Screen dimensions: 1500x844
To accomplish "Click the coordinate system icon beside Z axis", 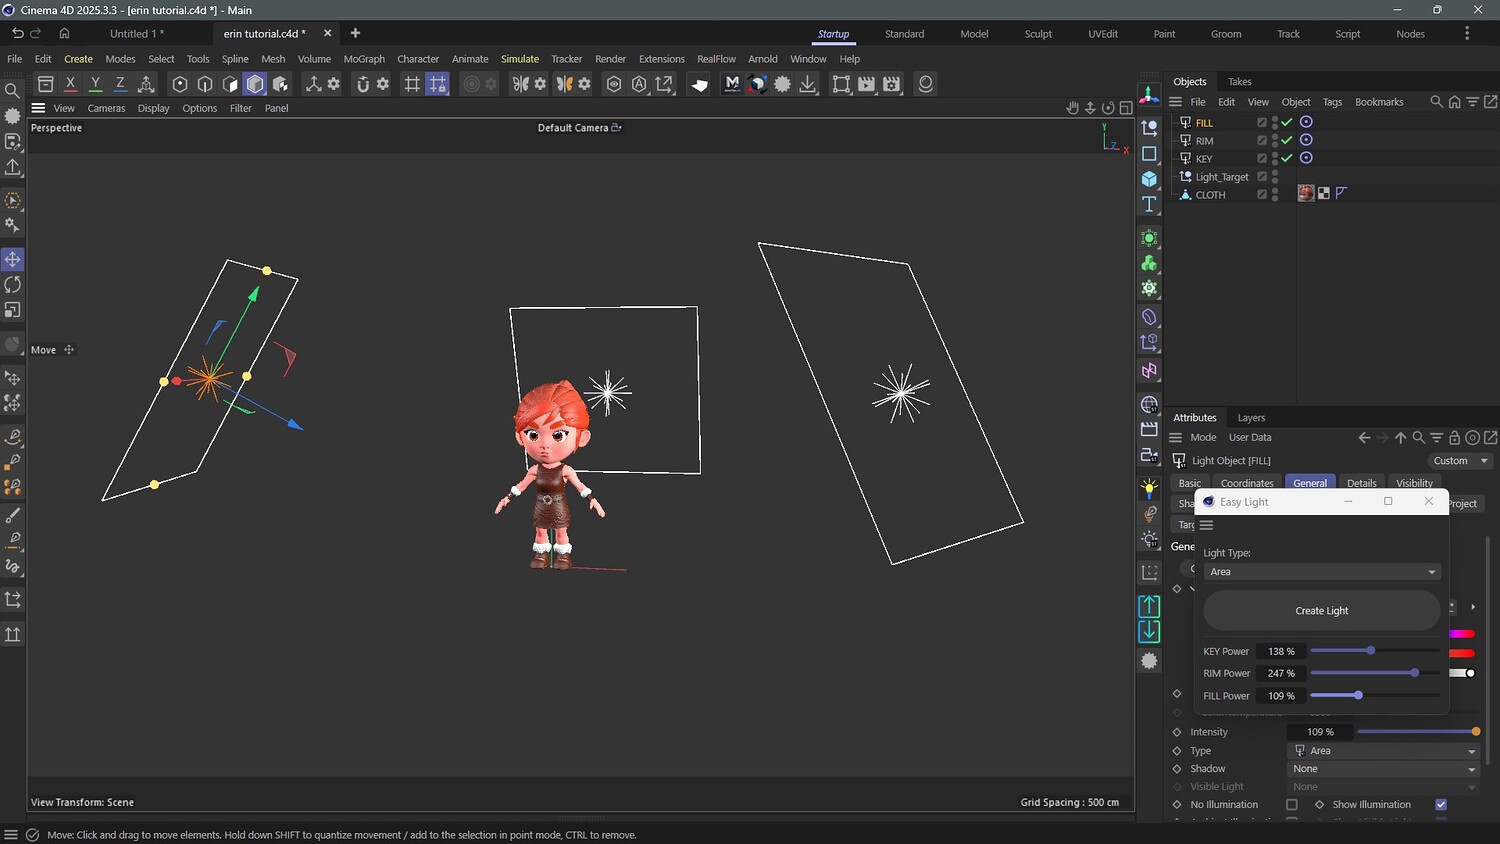I will (x=146, y=84).
